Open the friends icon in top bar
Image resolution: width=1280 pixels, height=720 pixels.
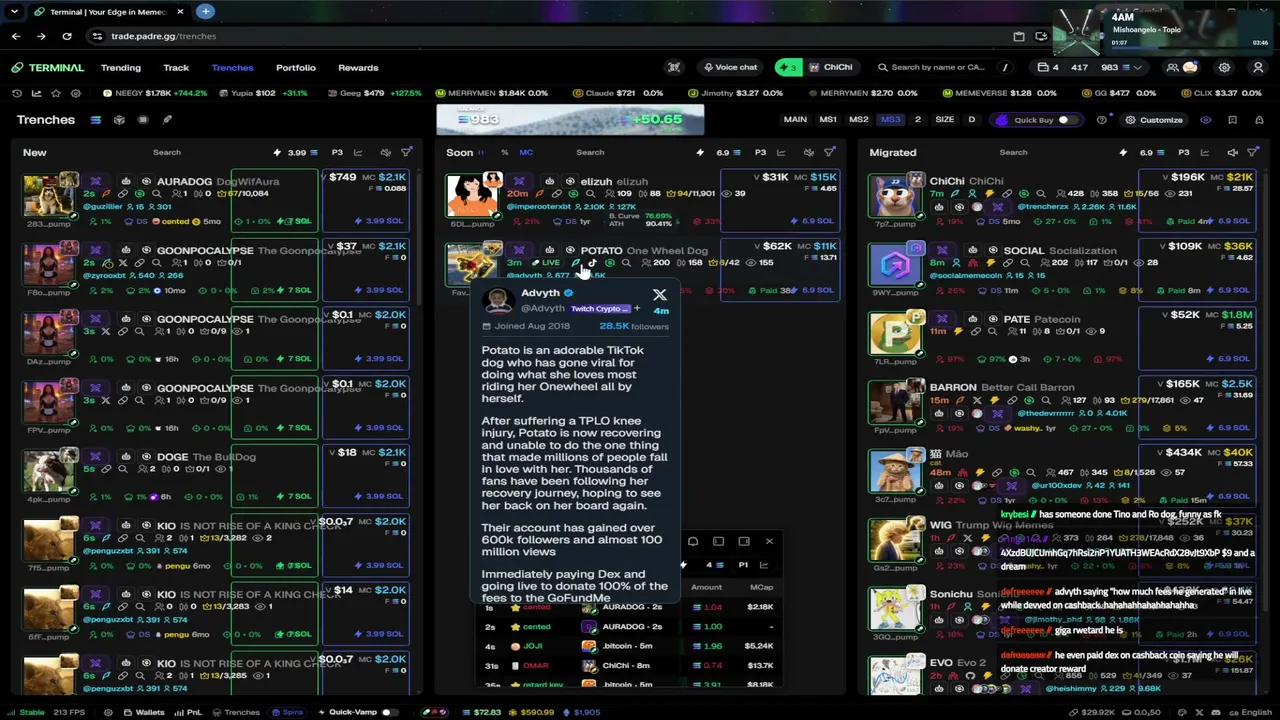[x=1172, y=68]
